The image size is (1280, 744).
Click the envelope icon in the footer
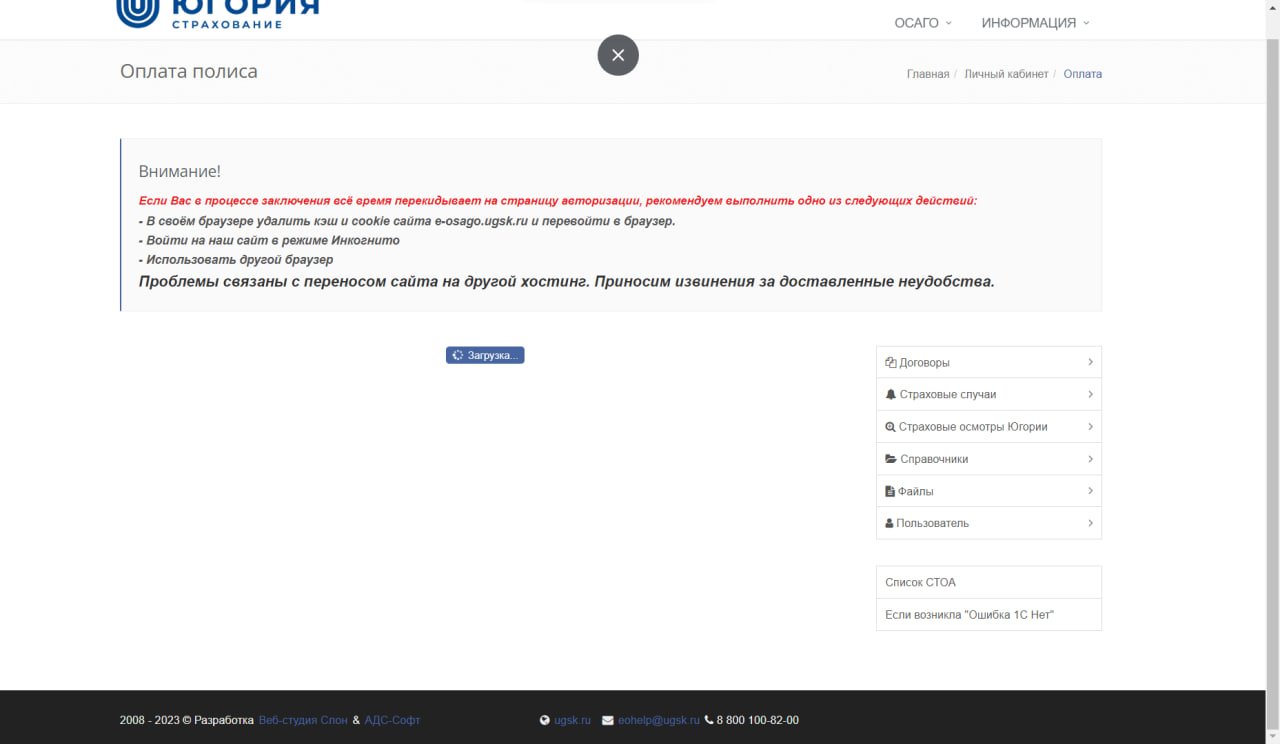[608, 720]
